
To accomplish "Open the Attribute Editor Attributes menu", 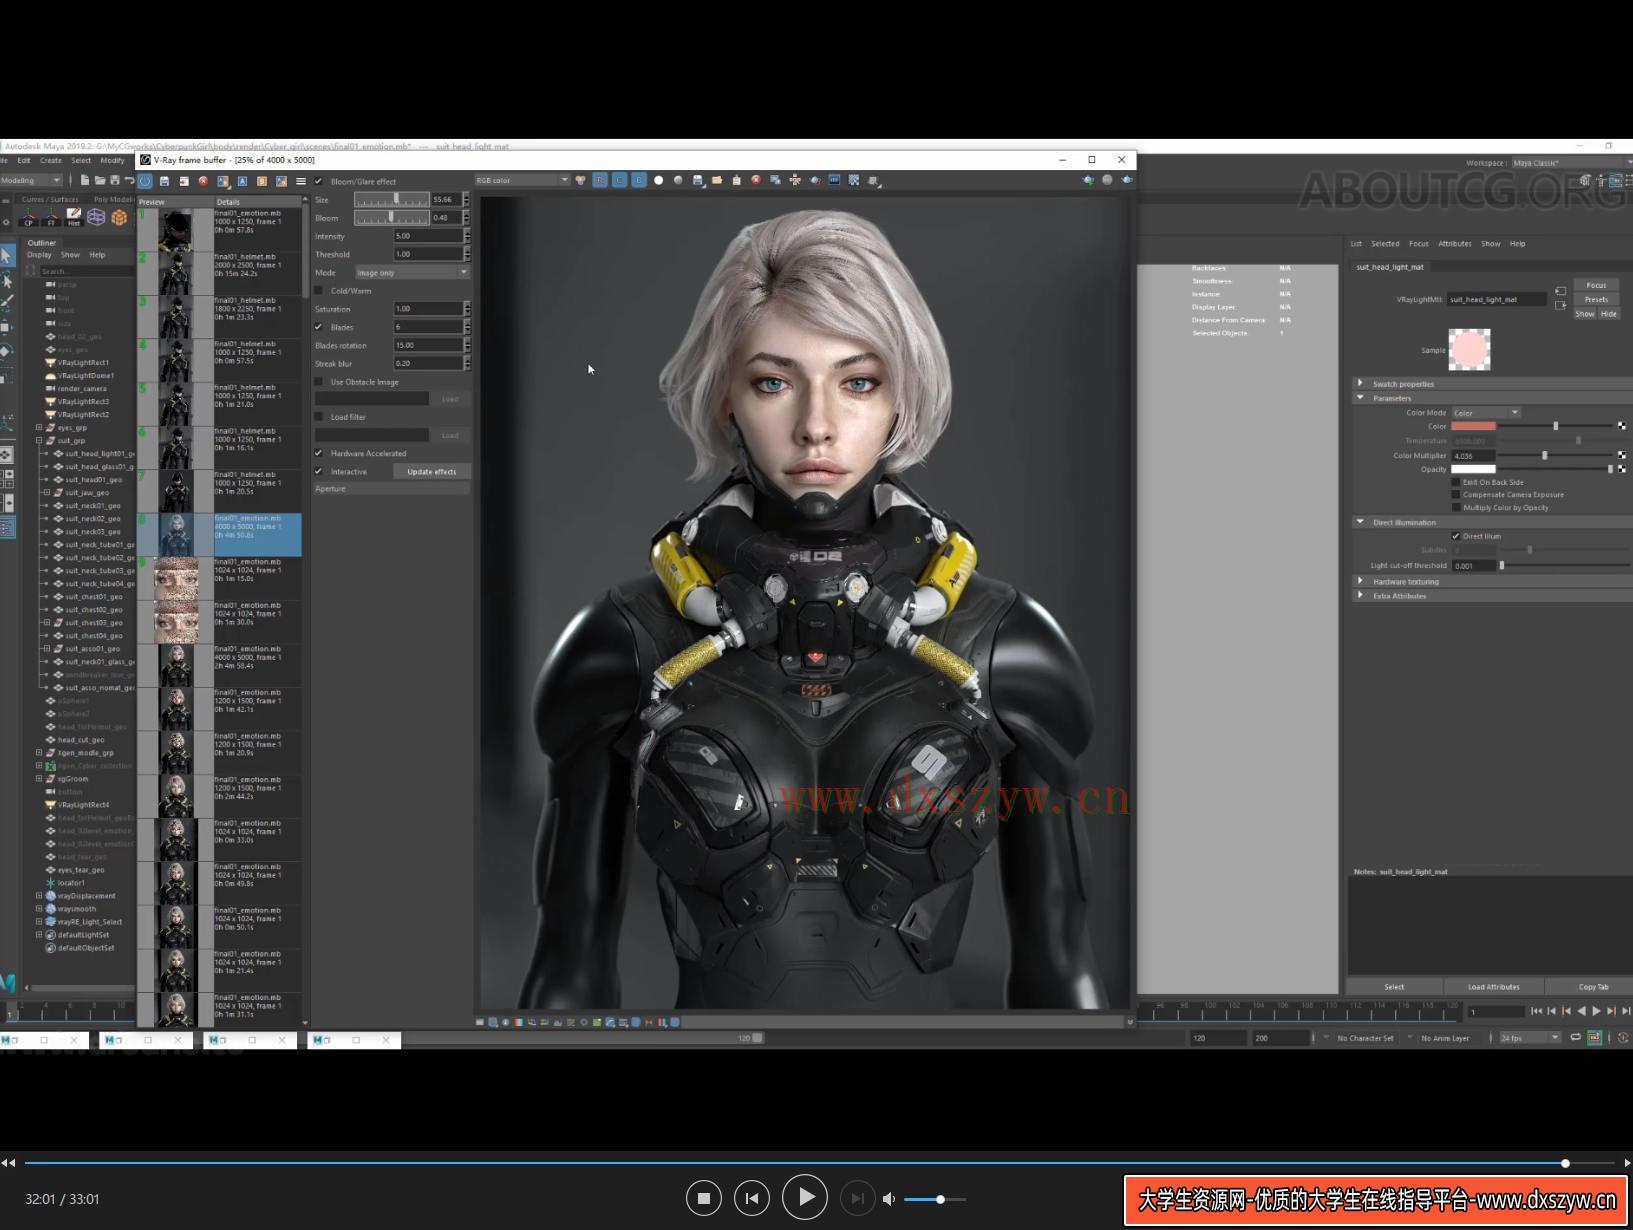I will point(1455,244).
